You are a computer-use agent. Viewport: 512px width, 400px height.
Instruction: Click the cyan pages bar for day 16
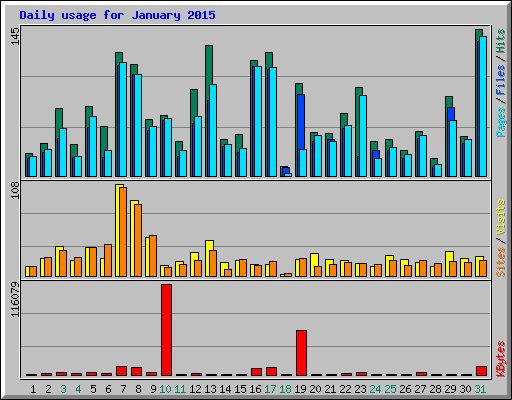[258, 121]
